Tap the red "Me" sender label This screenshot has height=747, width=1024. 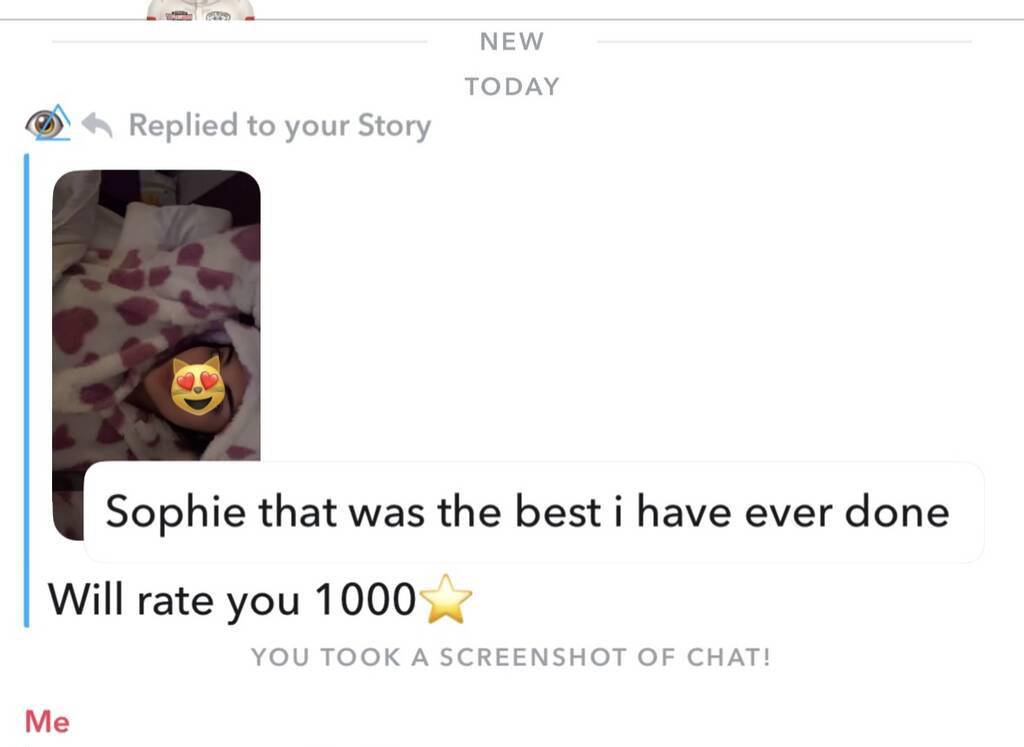coord(47,722)
